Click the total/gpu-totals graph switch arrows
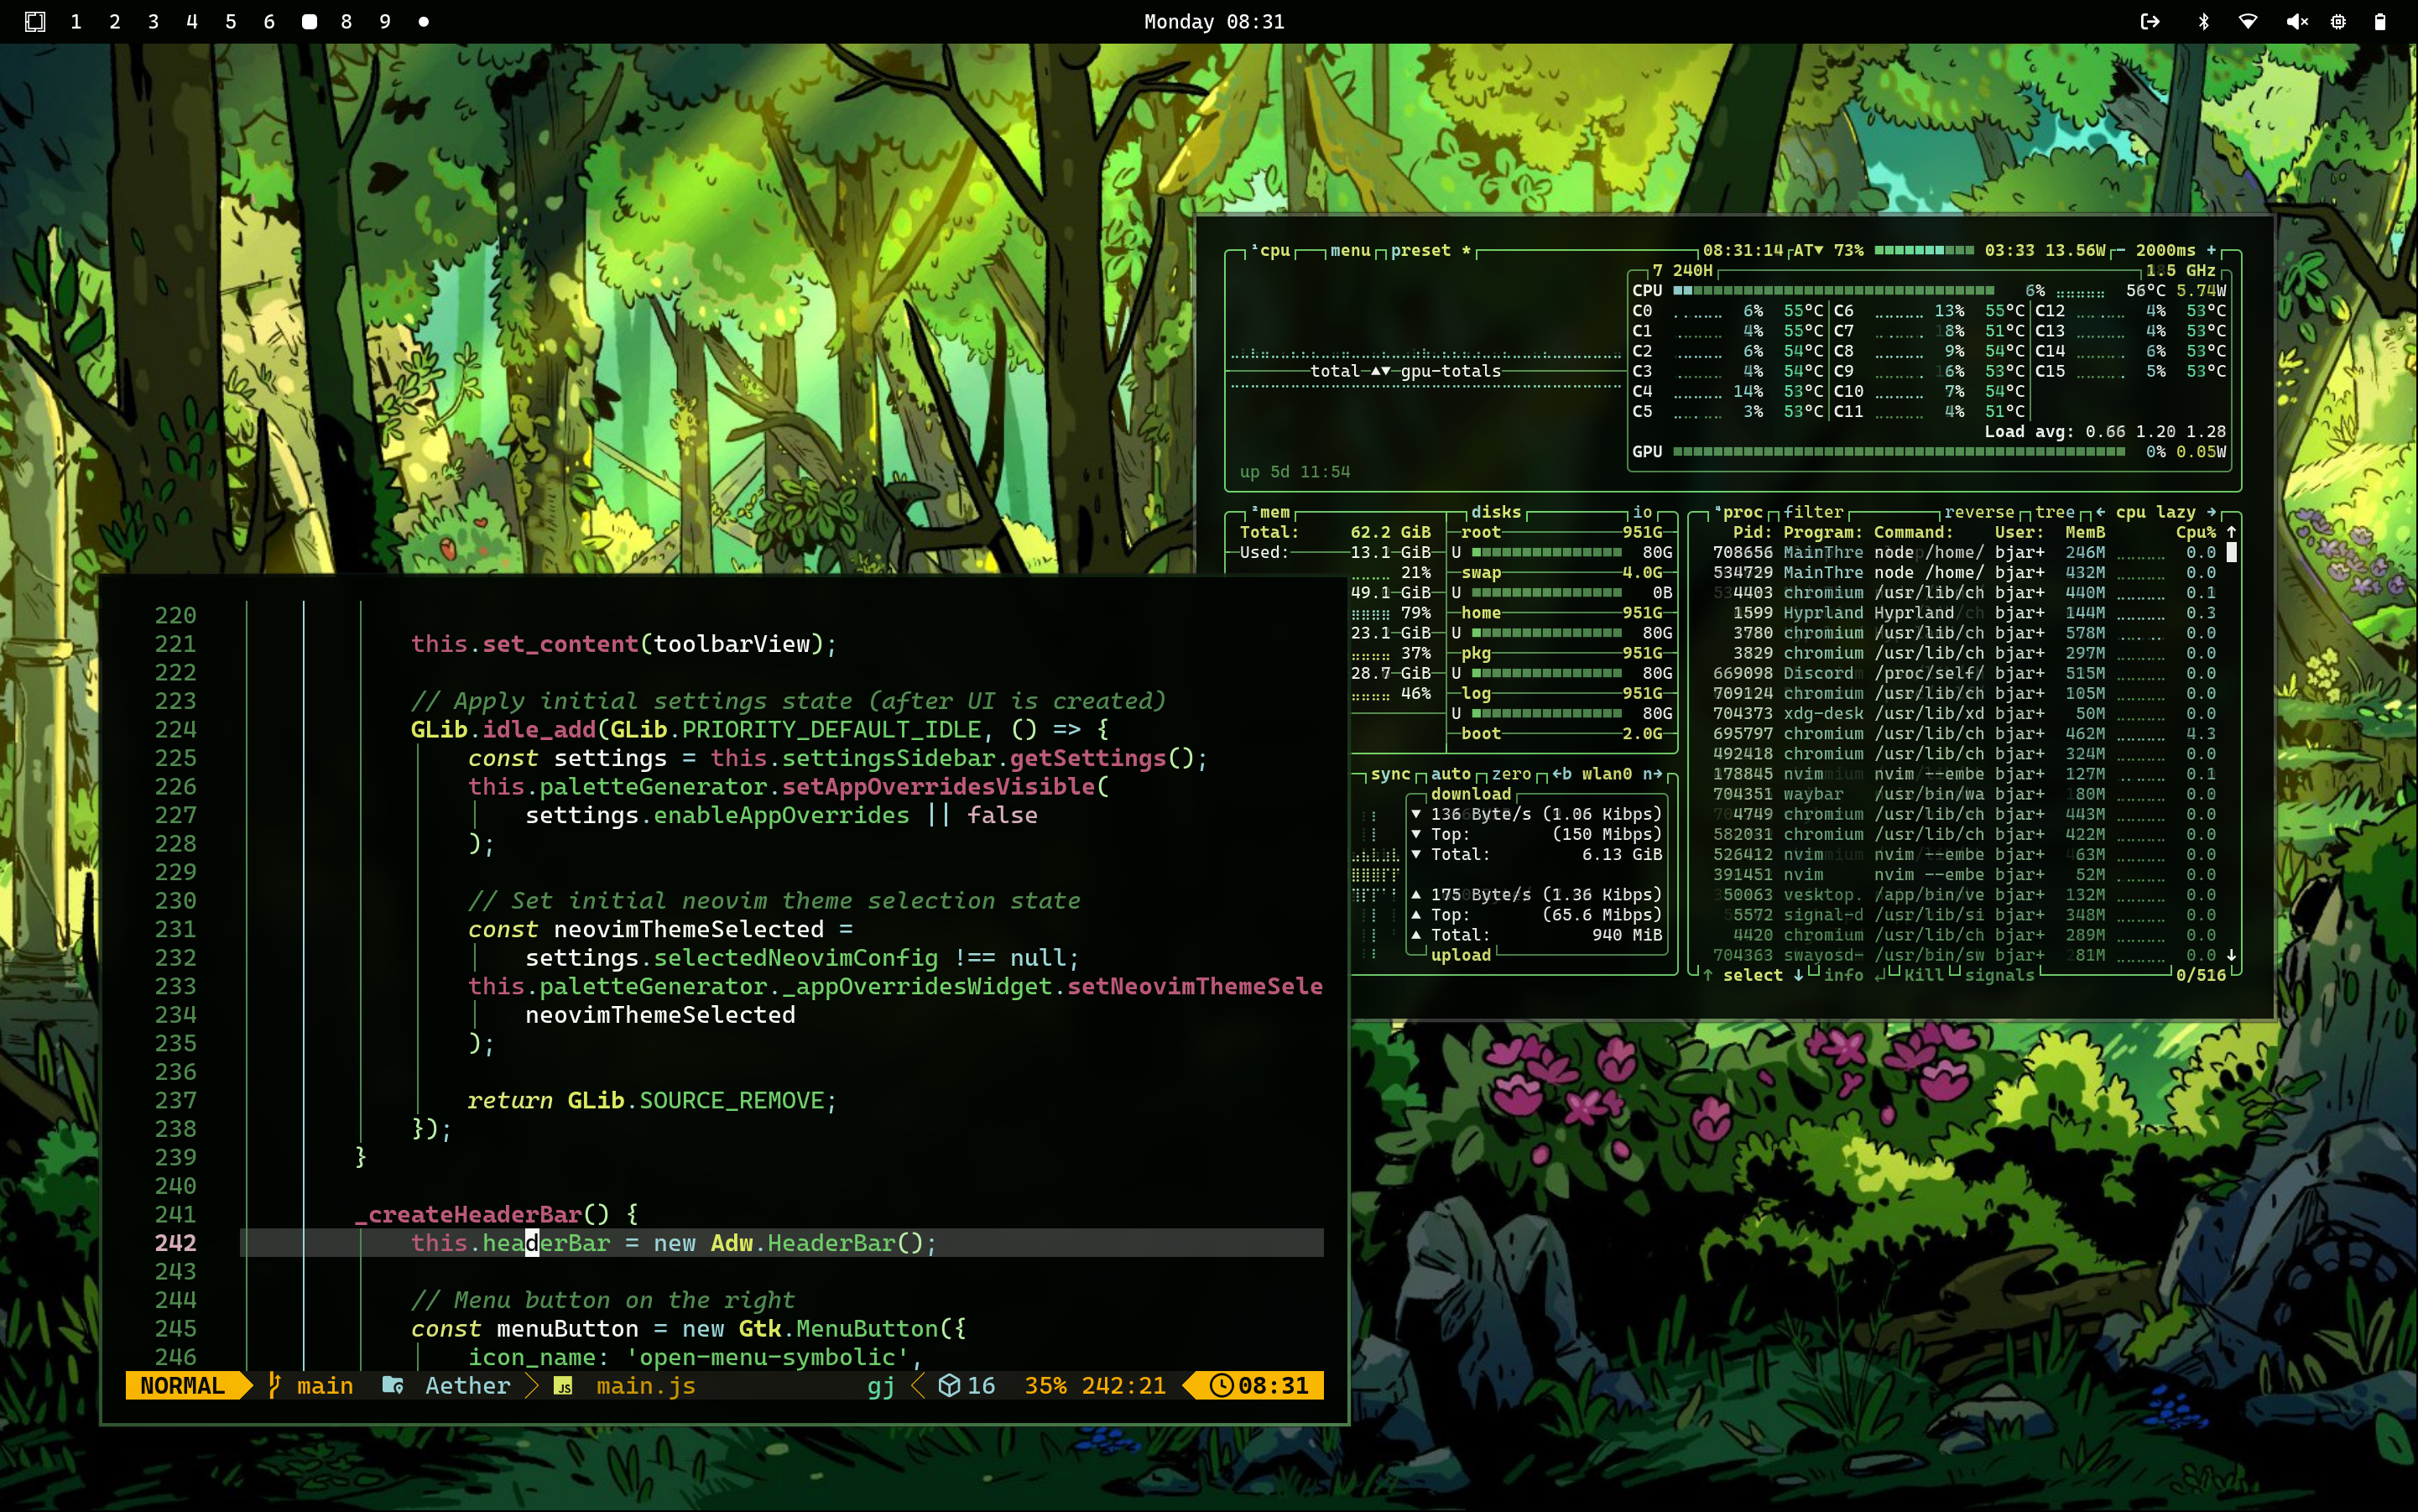This screenshot has width=2418, height=1512. tap(1380, 371)
